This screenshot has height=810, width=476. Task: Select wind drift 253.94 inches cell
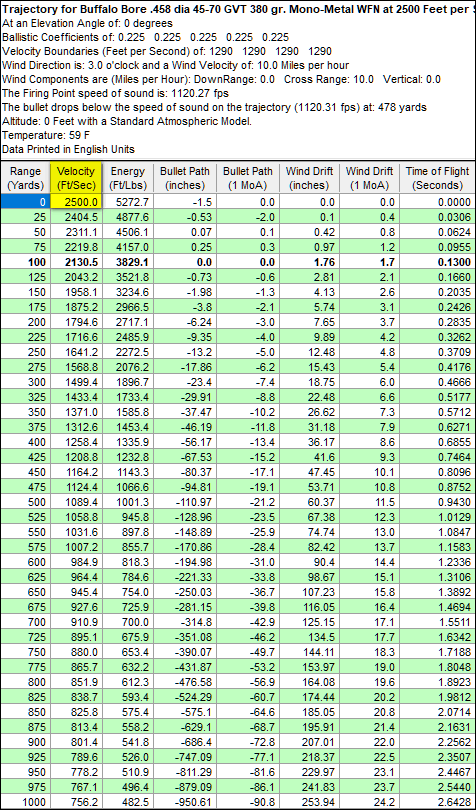click(x=311, y=802)
